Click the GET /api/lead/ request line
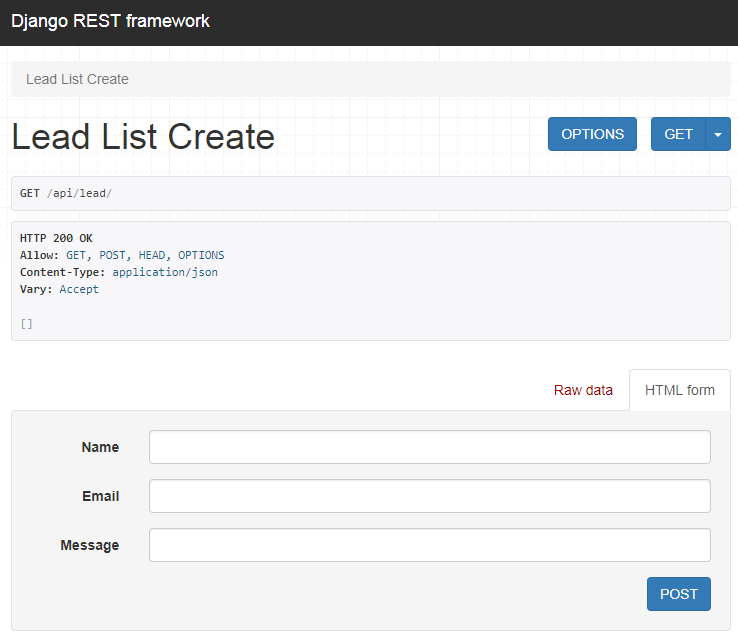 [x=66, y=193]
